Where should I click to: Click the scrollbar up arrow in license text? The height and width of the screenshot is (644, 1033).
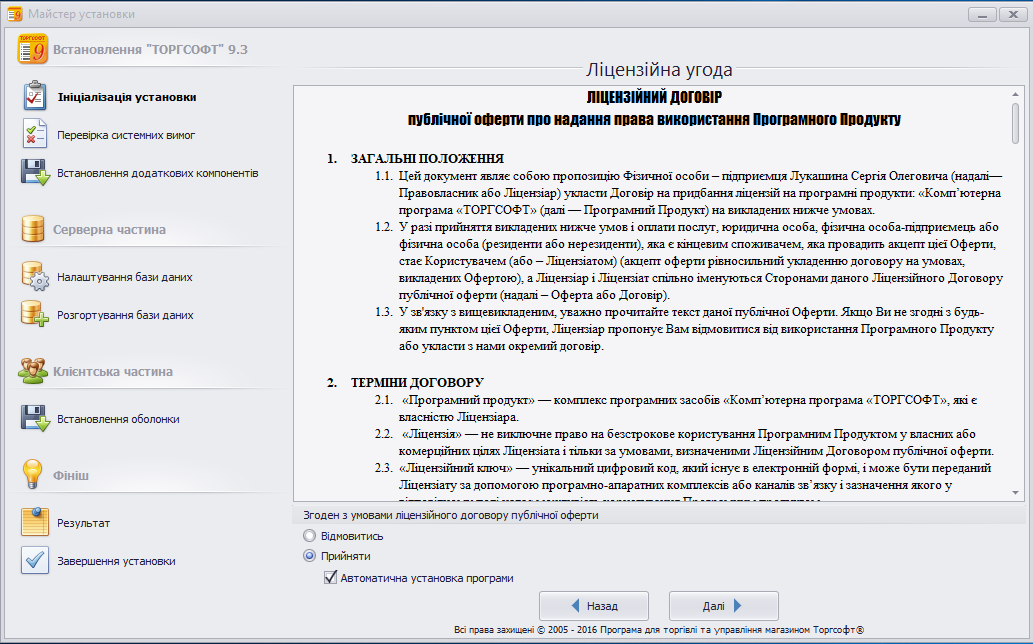pos(1015,93)
